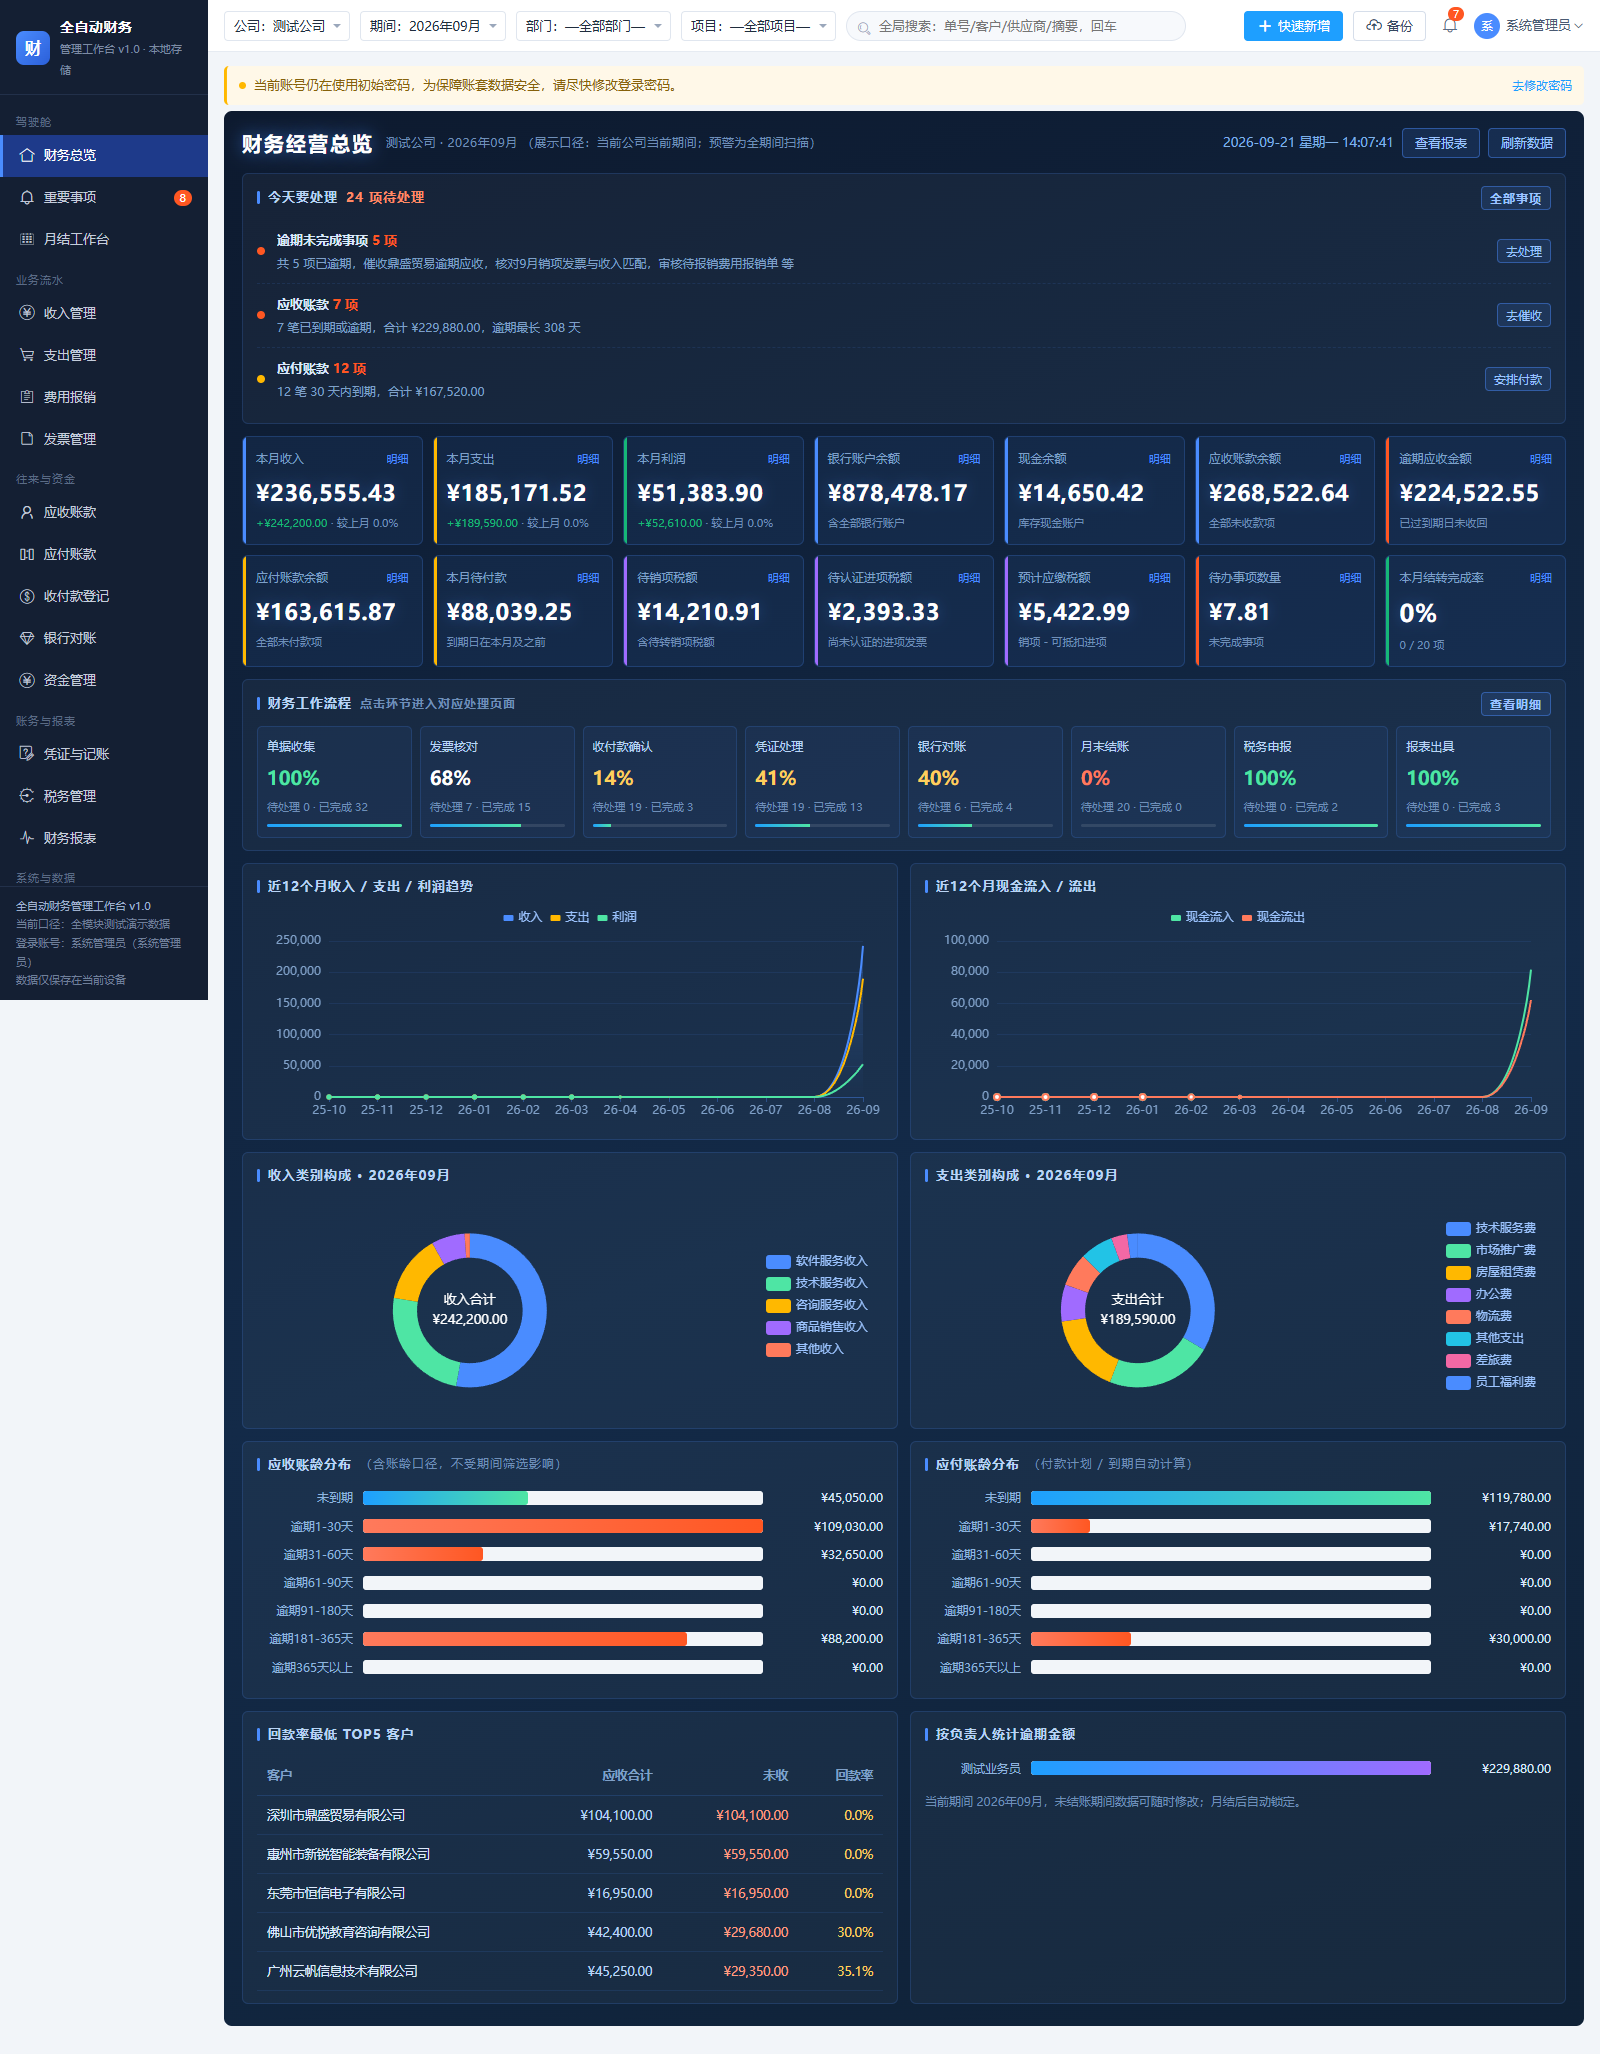Click the yen icon beside 收入管理
1600x2054 pixels.
coord(27,313)
